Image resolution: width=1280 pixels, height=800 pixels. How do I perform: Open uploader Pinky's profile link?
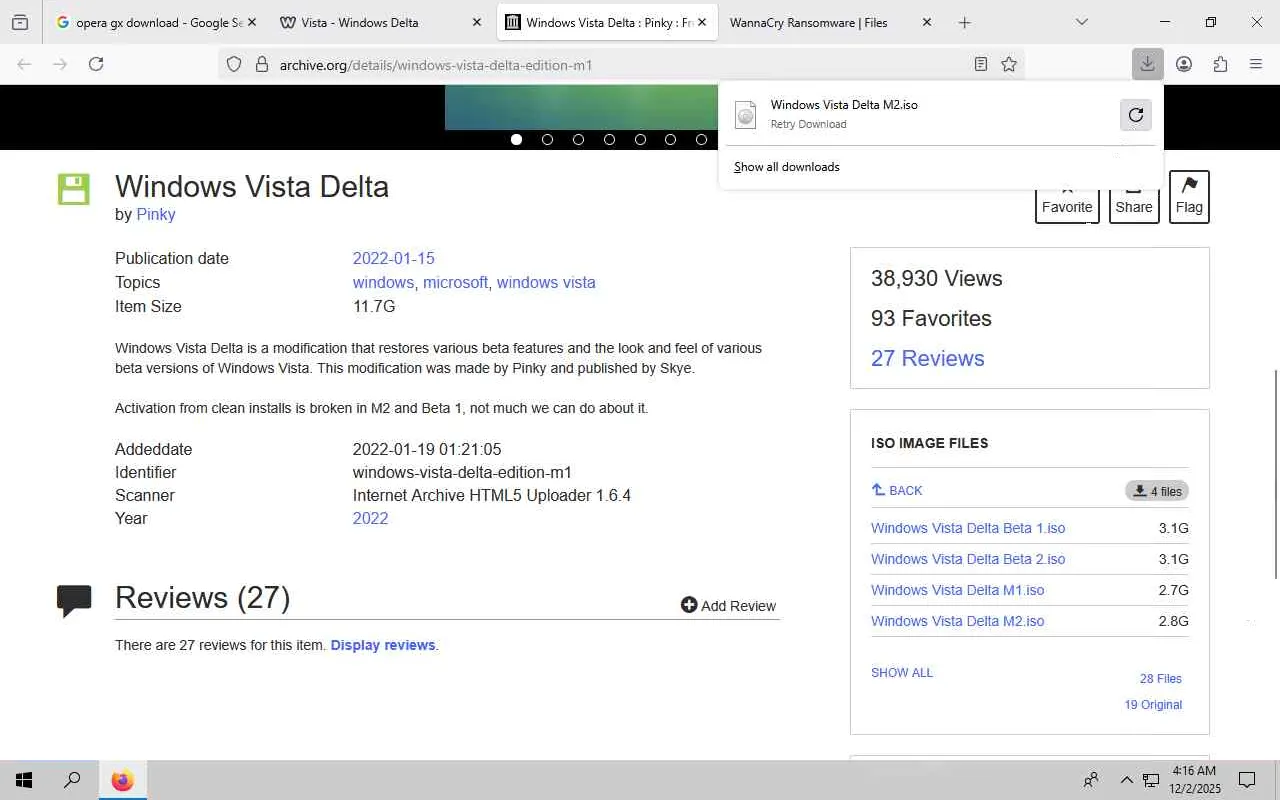point(156,214)
